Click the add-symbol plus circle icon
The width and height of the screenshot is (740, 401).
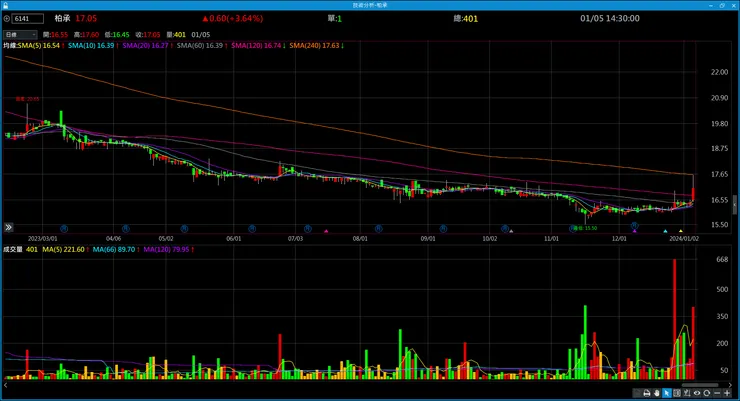click(x=7, y=19)
